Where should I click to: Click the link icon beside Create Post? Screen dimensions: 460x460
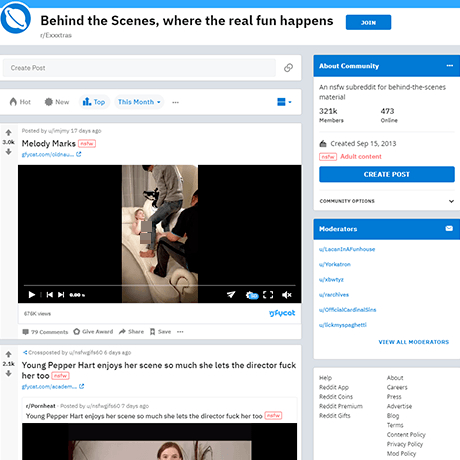288,68
